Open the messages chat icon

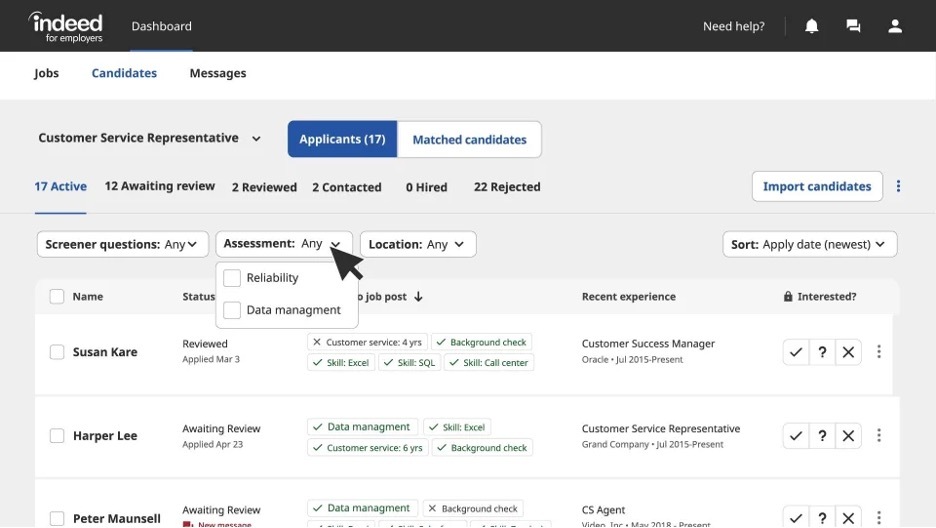tap(853, 26)
